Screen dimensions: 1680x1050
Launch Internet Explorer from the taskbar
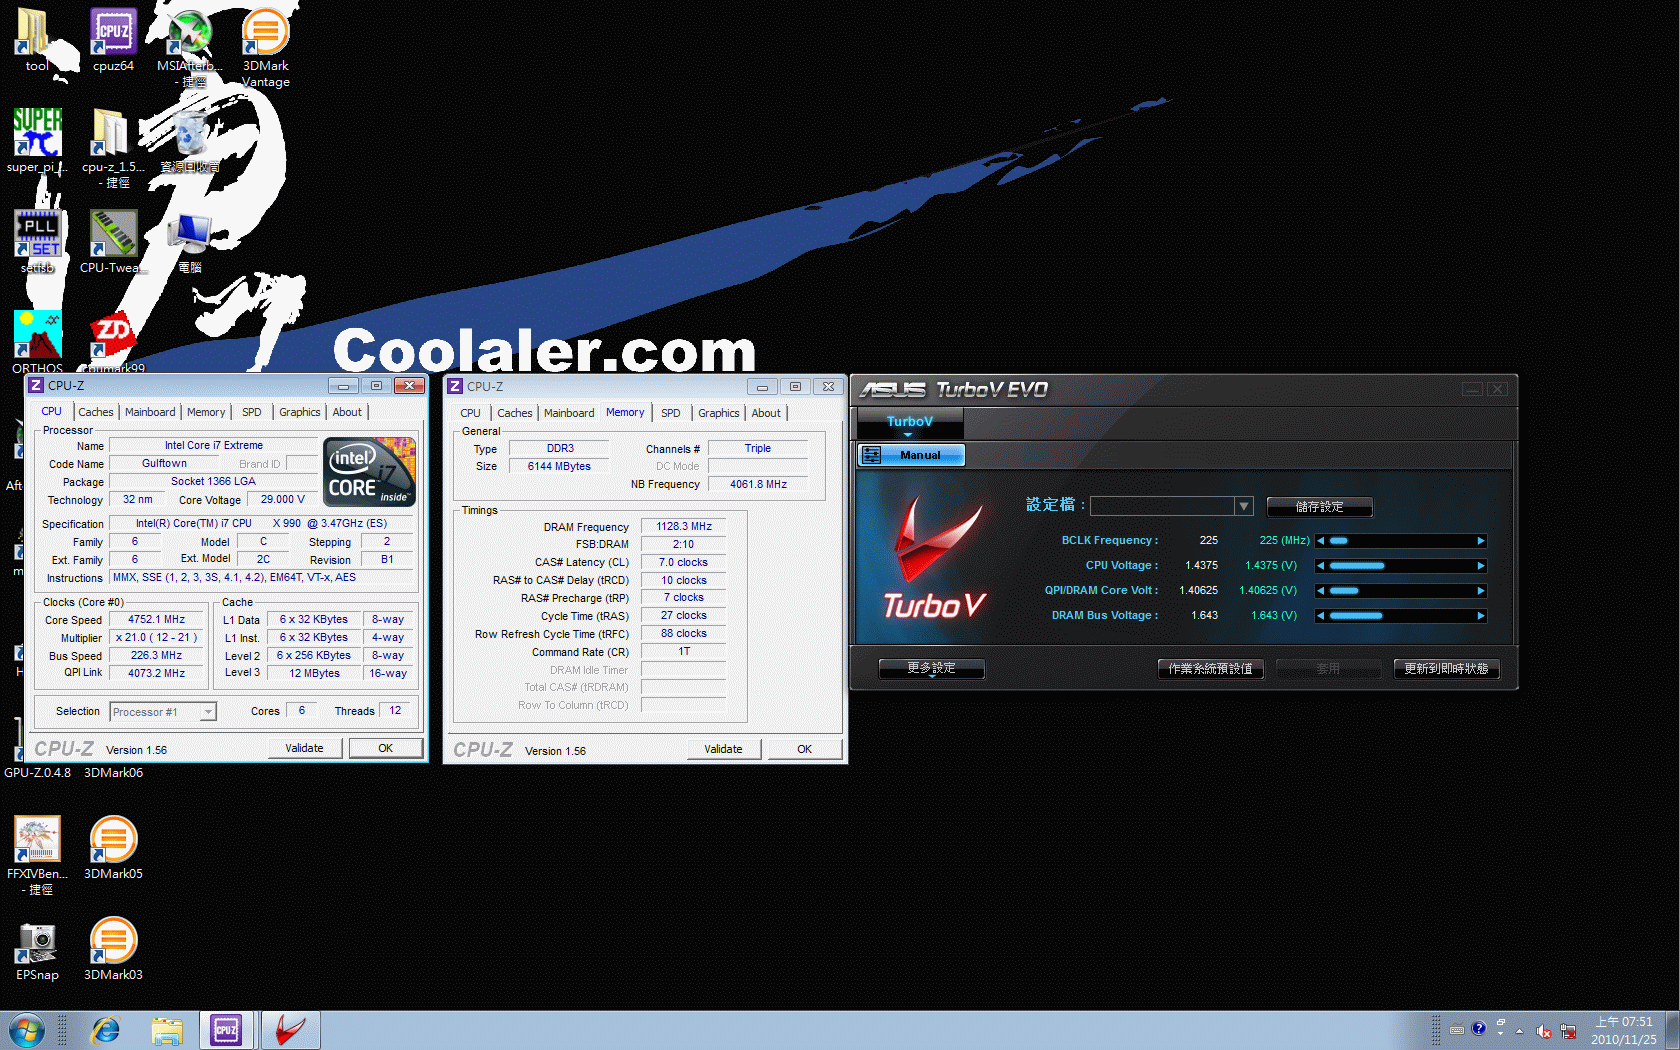[x=105, y=1030]
